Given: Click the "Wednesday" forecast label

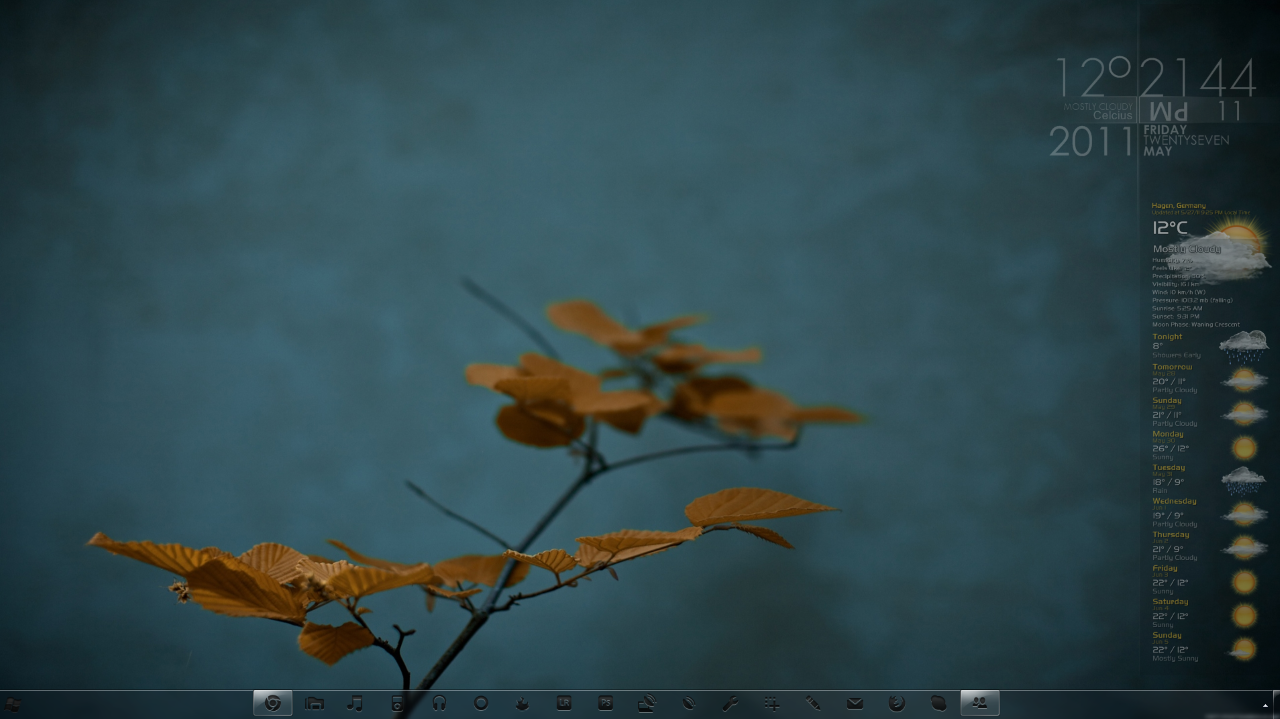Looking at the screenshot, I should 1174,501.
